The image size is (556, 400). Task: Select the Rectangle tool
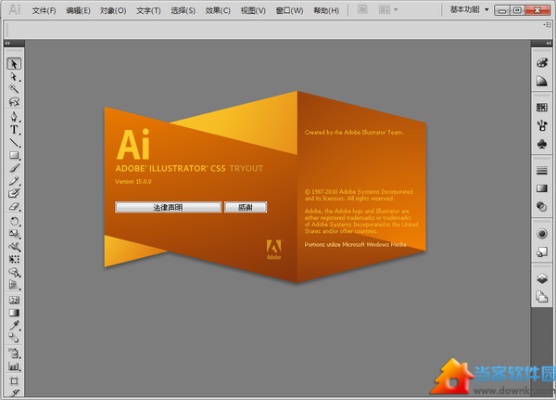tap(14, 155)
